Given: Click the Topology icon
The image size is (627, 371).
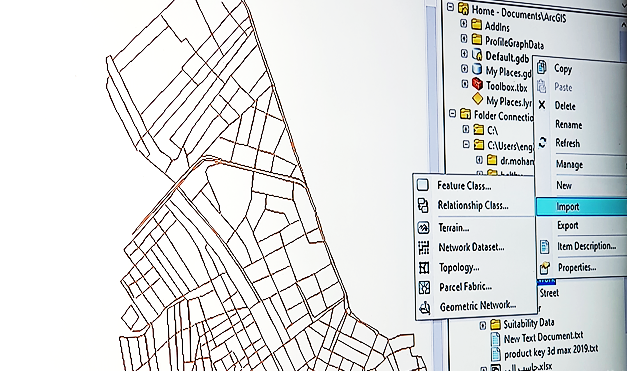Looking at the screenshot, I should click(x=424, y=267).
